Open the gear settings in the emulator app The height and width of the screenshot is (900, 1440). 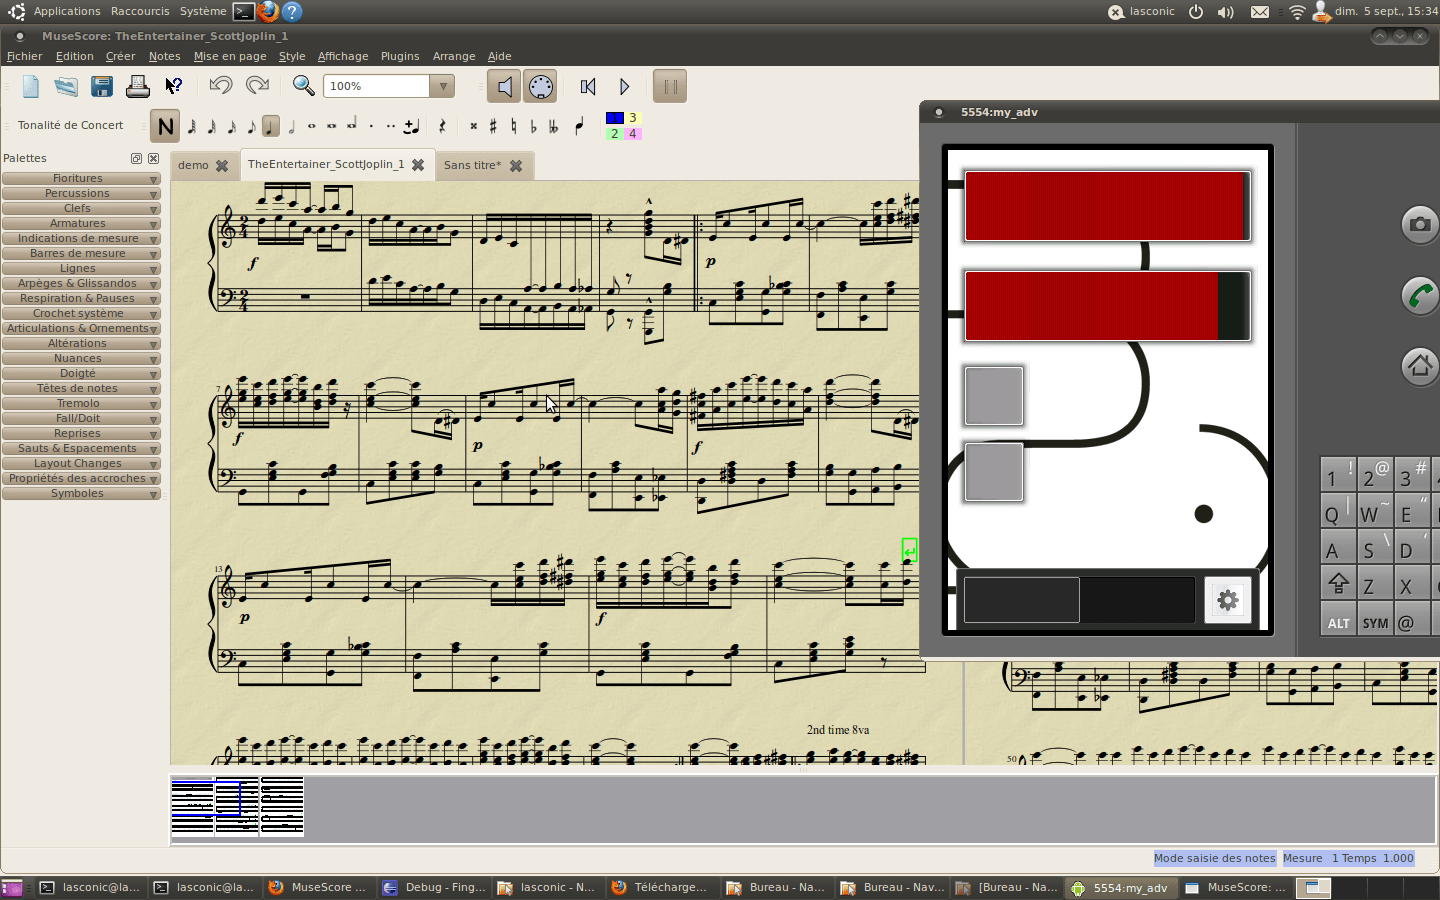(x=1228, y=600)
